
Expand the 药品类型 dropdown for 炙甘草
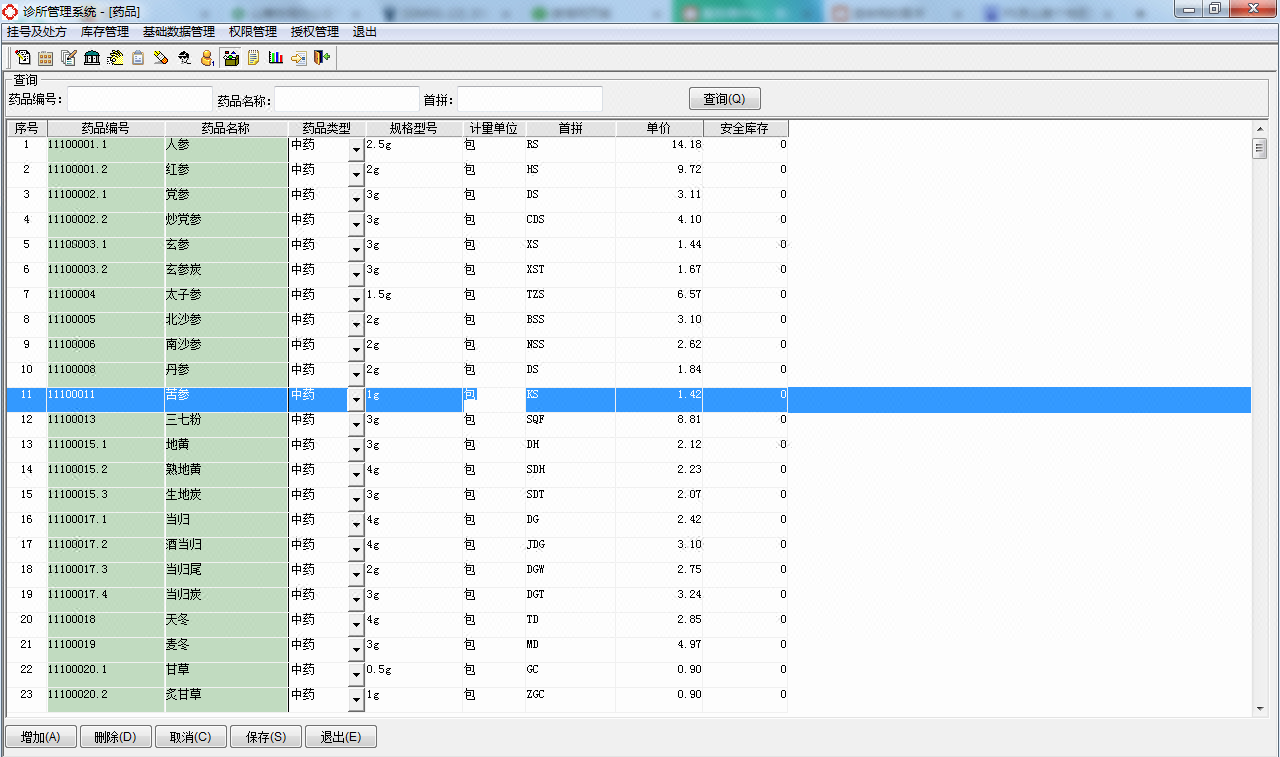click(x=355, y=699)
